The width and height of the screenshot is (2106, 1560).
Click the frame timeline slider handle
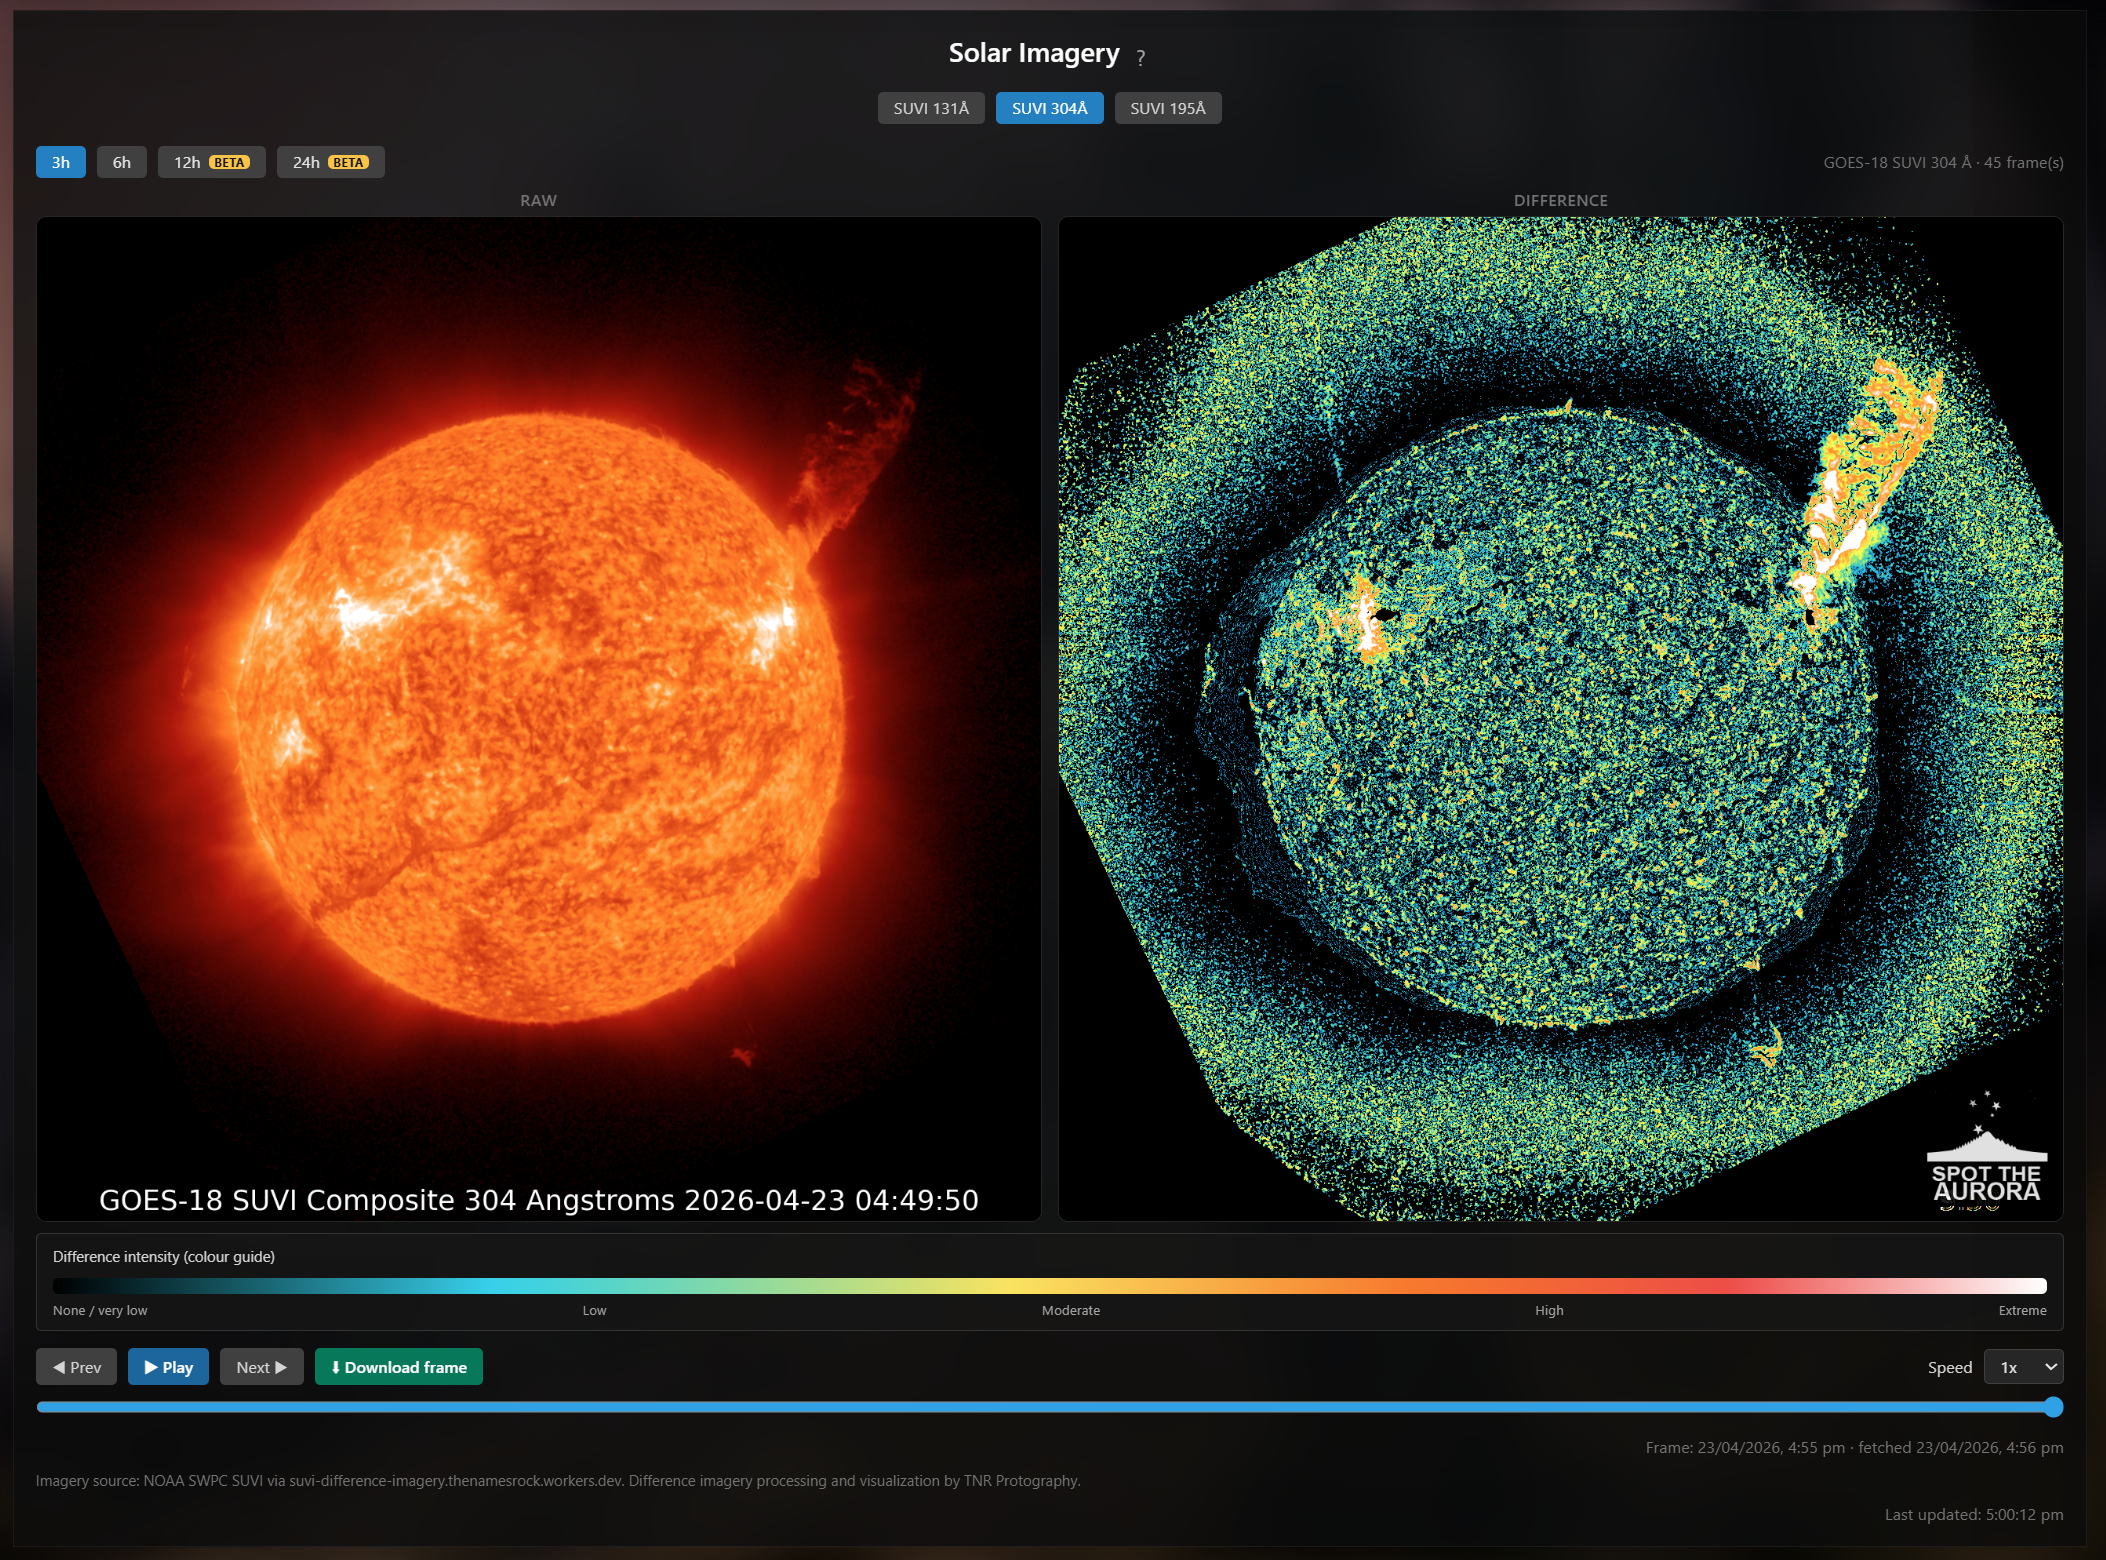(x=2054, y=1407)
